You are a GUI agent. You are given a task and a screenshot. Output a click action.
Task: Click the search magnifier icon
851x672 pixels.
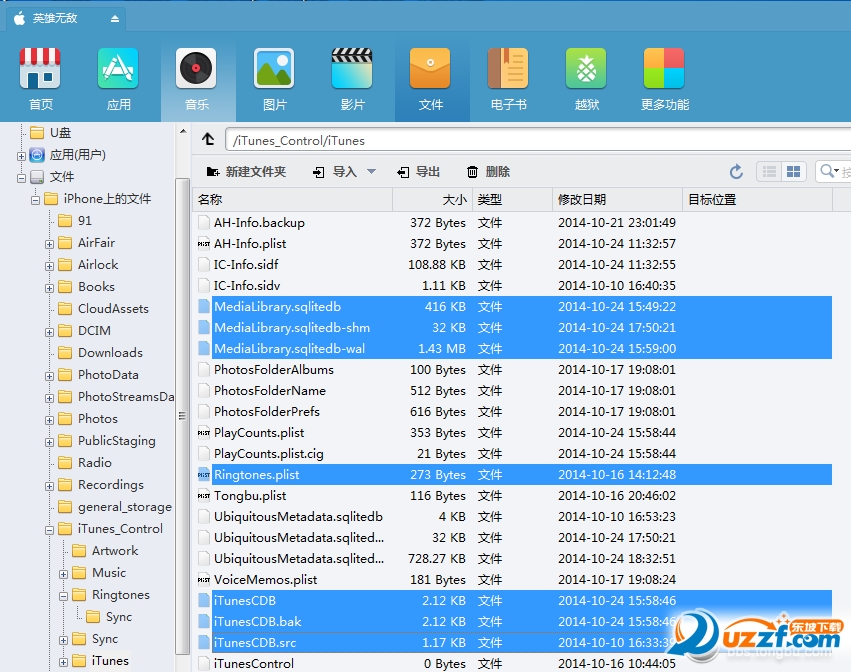pos(827,172)
